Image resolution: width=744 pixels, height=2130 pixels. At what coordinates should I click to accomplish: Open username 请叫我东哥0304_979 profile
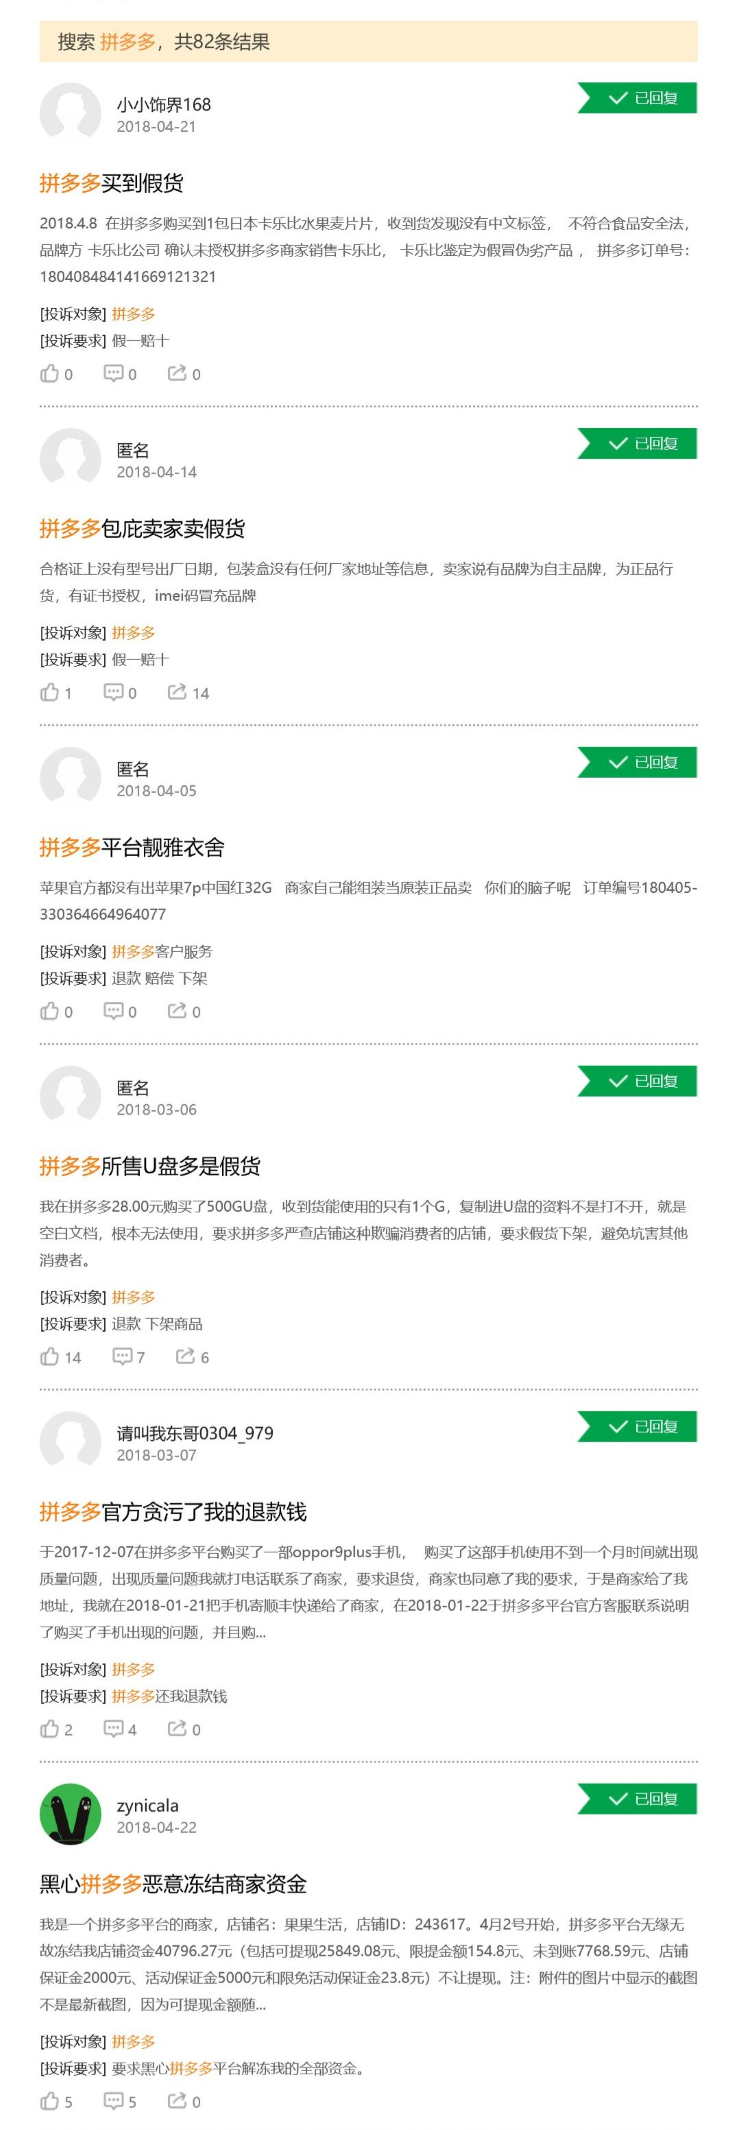195,1433
